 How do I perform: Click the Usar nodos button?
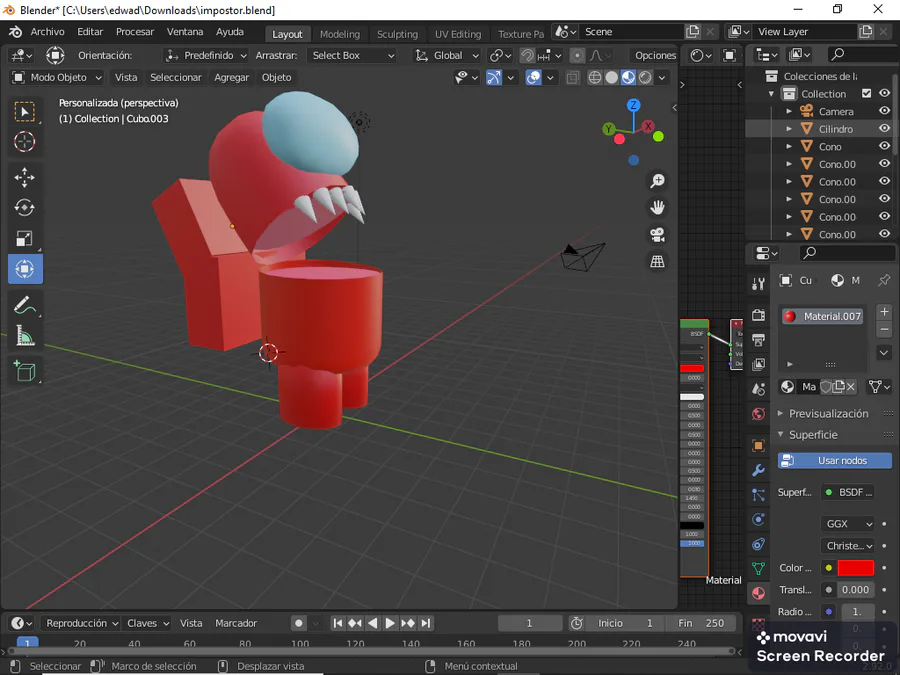835,460
